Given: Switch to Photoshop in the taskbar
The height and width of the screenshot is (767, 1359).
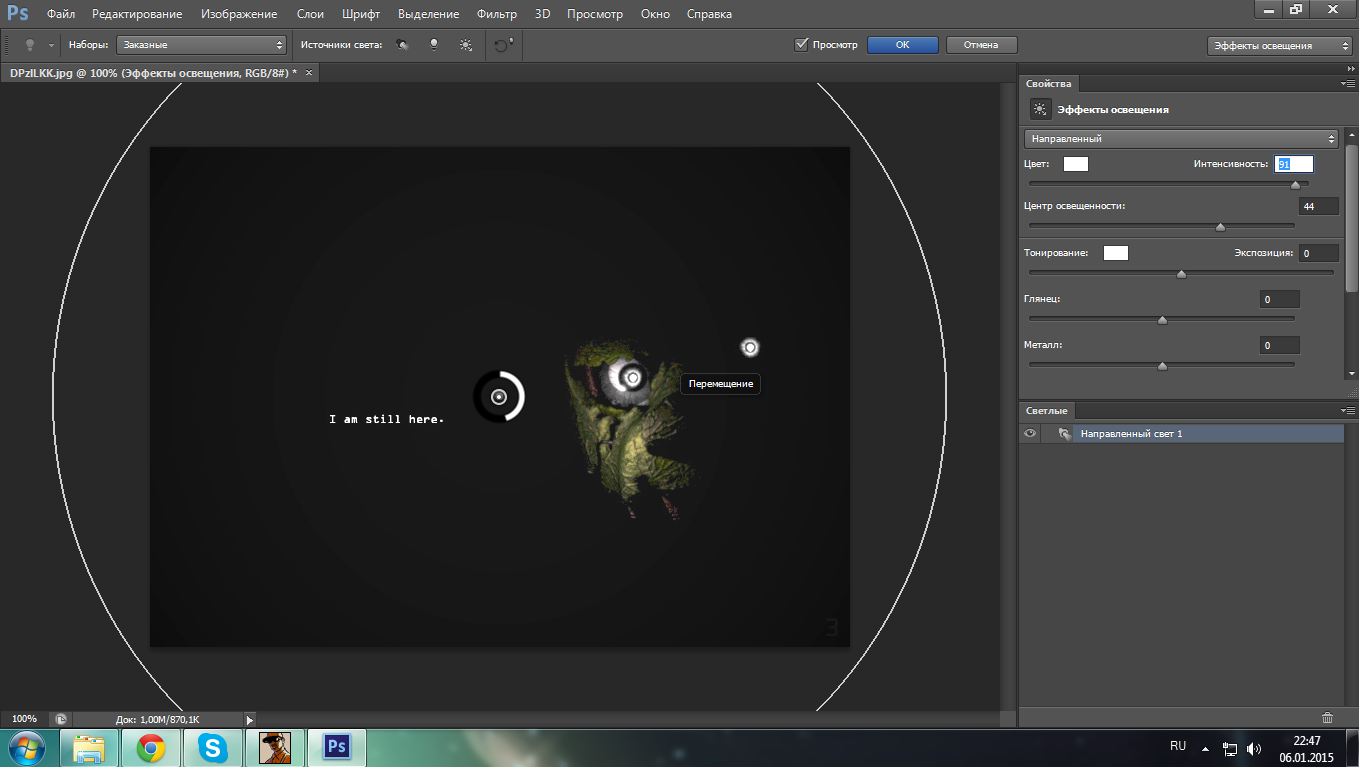Looking at the screenshot, I should (x=337, y=747).
